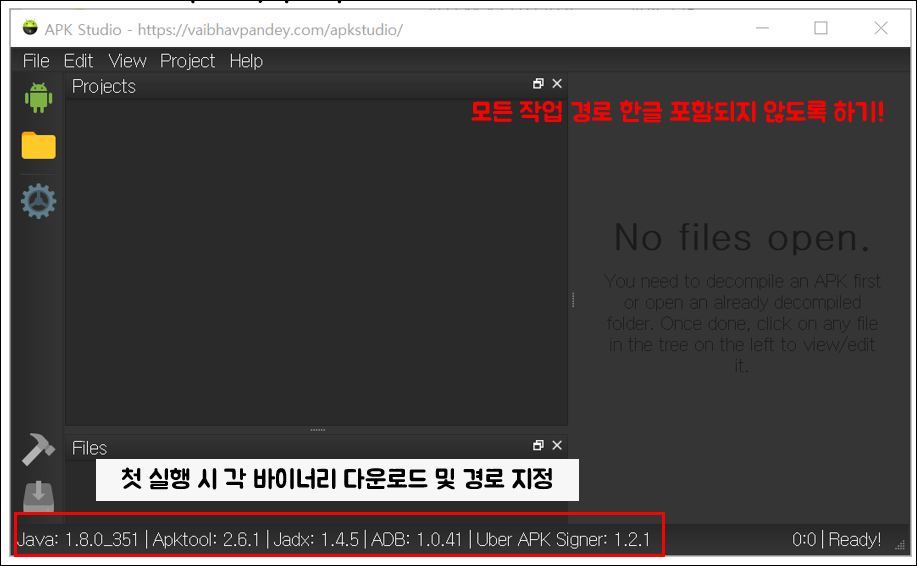Click the 0:0 cursor position indicator
Screen dimensions: 917x566
tap(804, 539)
